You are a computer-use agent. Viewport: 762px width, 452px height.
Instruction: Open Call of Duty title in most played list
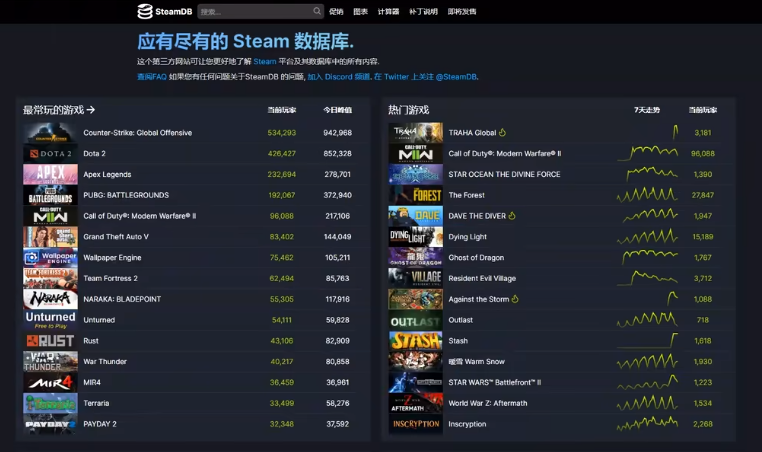point(139,216)
